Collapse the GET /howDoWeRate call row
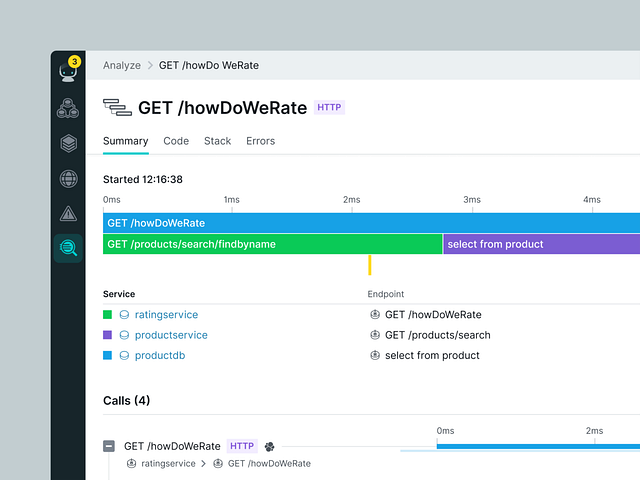The image size is (640, 480). click(x=109, y=446)
